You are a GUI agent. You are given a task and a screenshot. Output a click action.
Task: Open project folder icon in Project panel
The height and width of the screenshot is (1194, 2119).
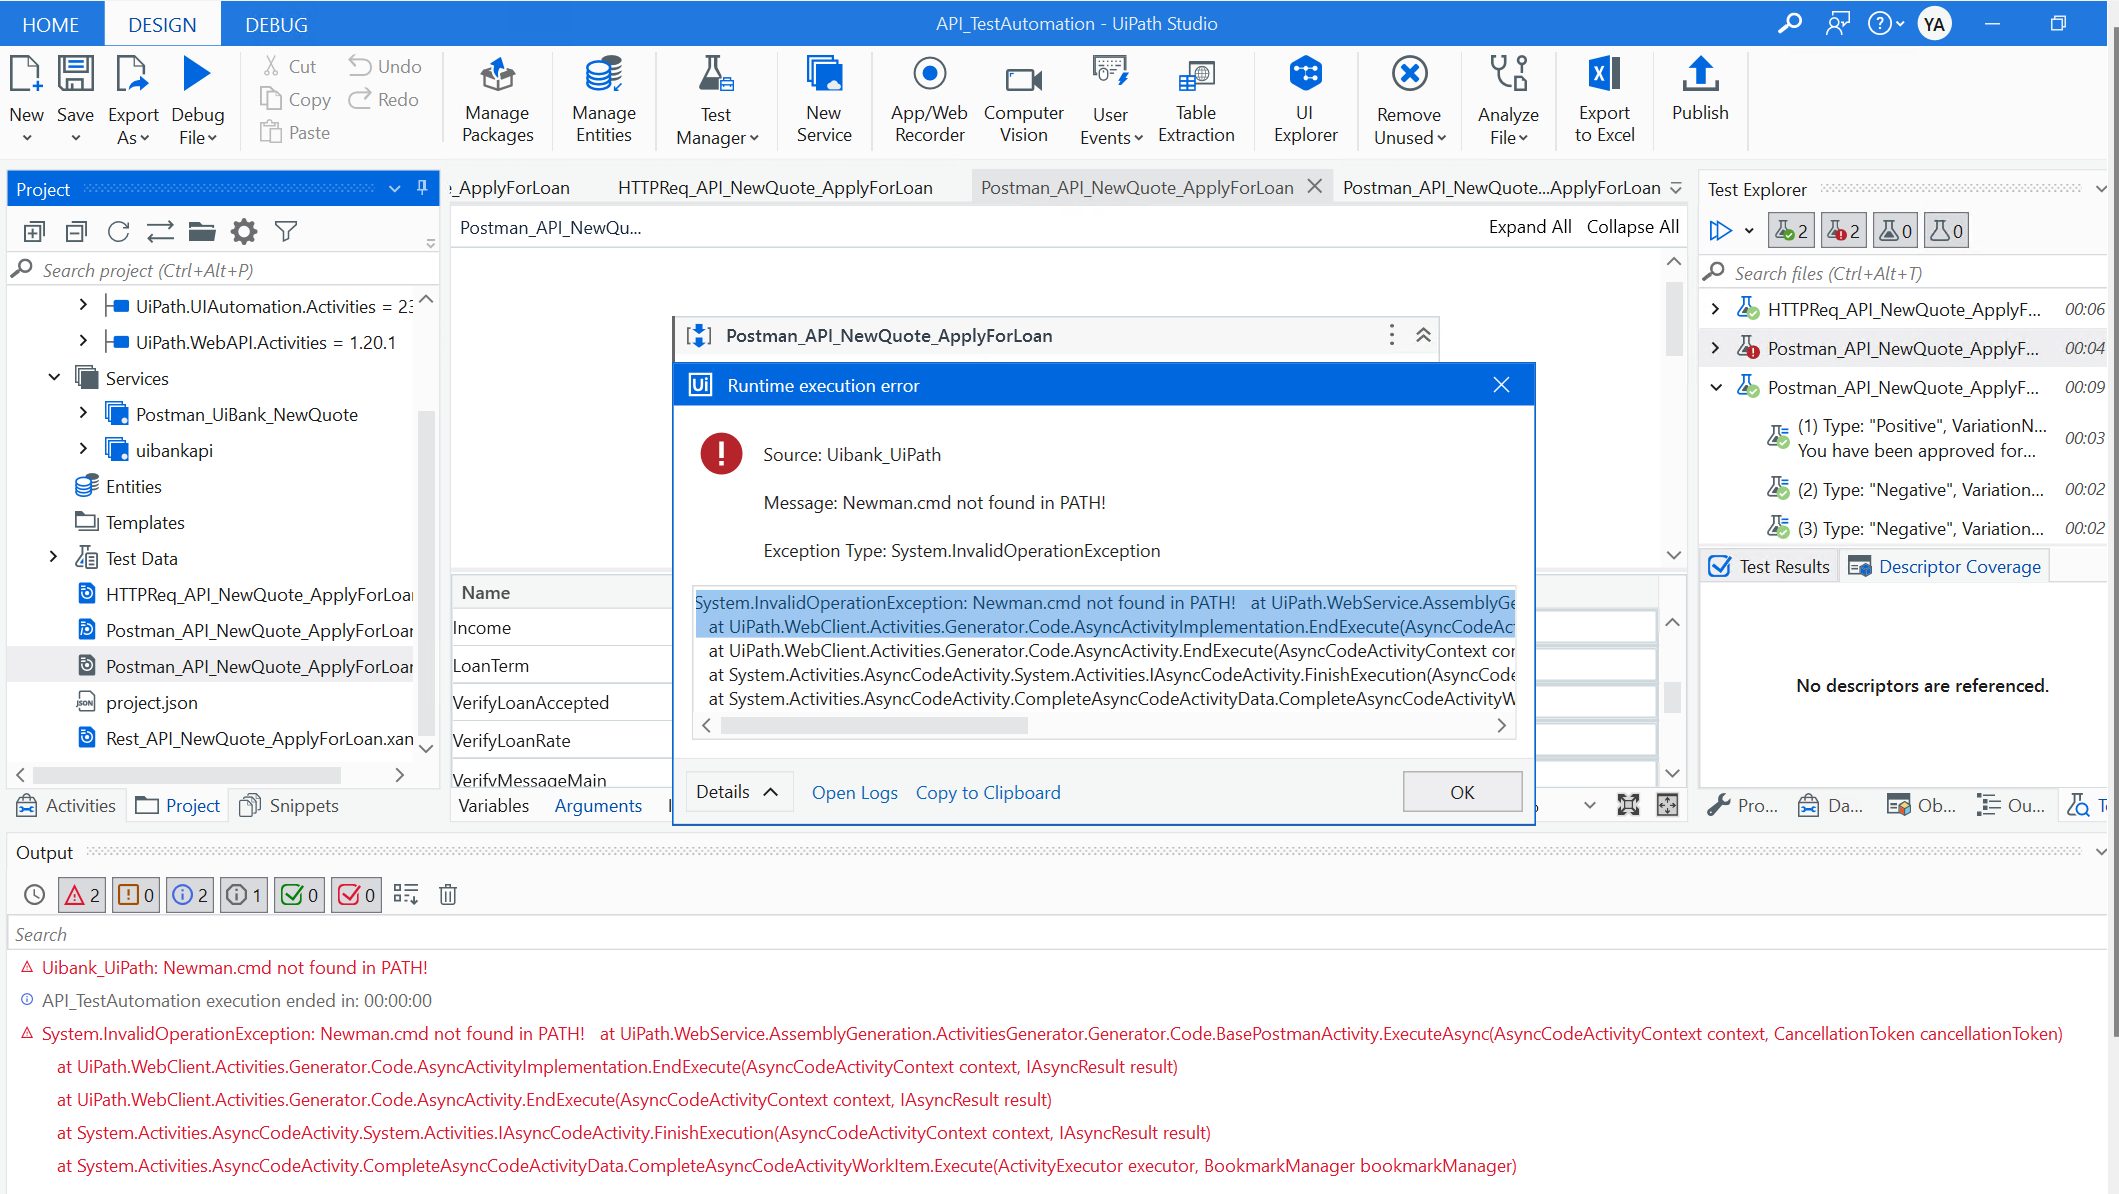coord(202,232)
